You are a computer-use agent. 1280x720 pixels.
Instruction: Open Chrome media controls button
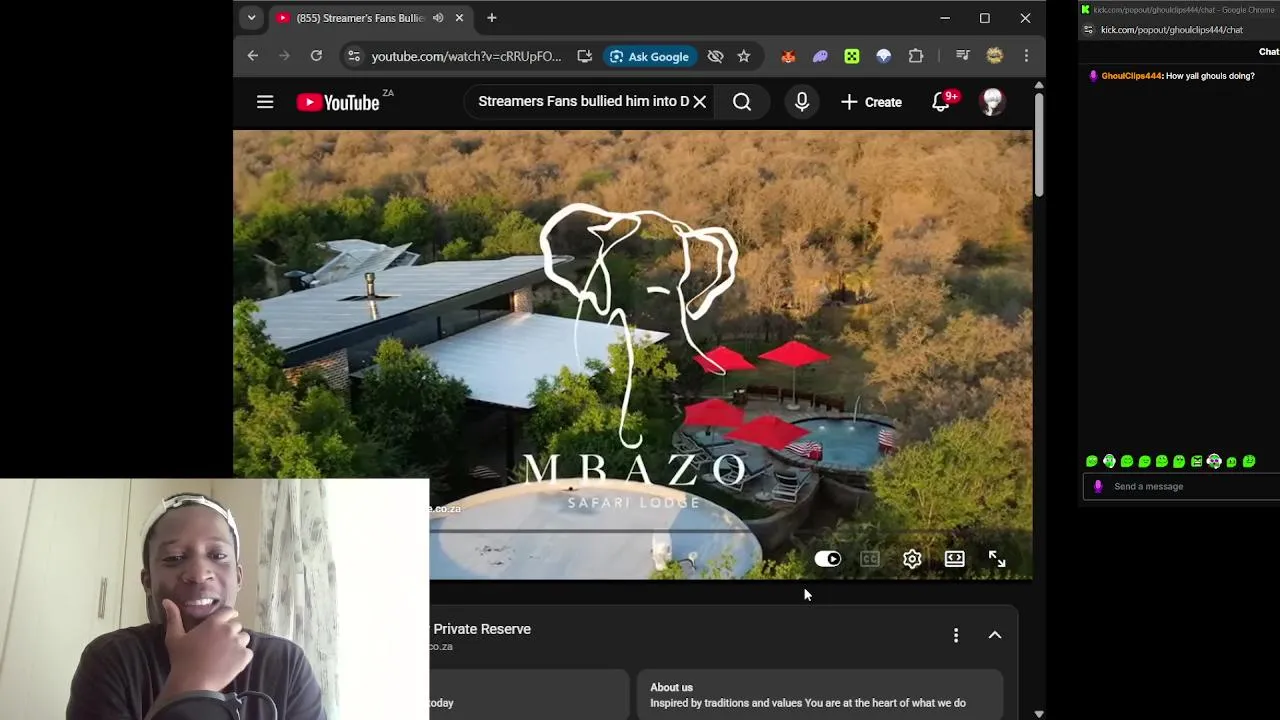962,57
